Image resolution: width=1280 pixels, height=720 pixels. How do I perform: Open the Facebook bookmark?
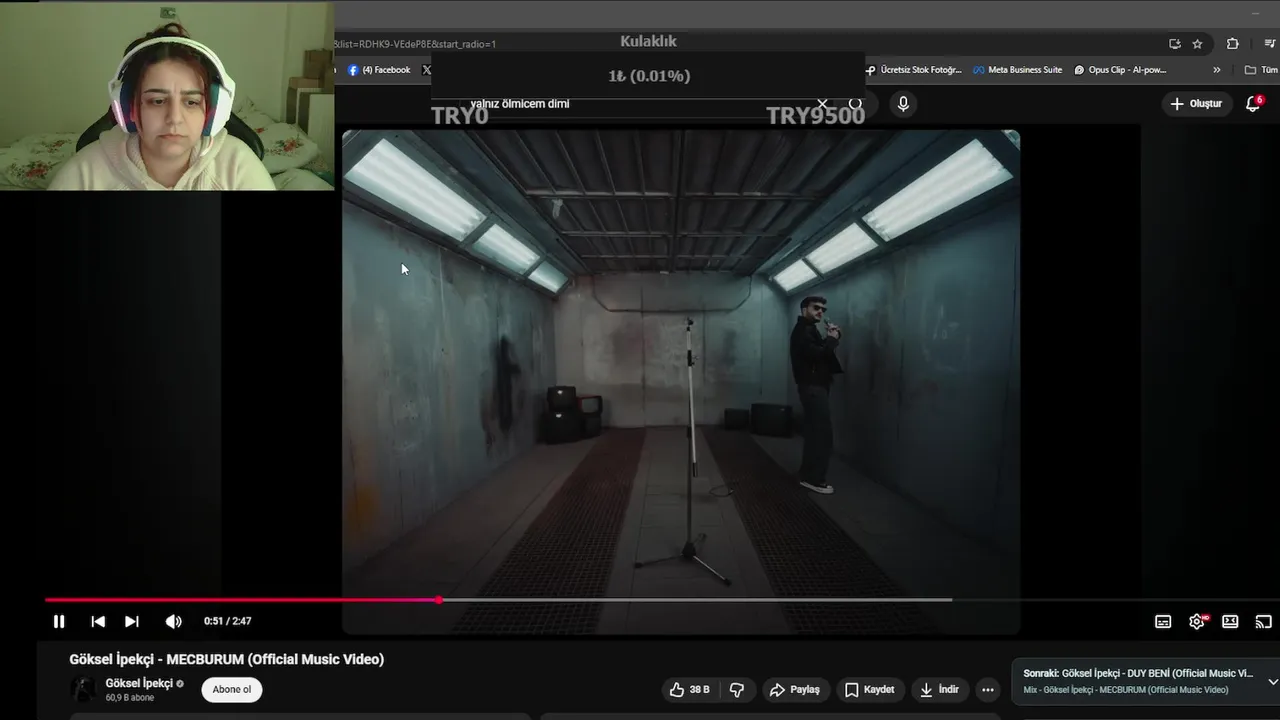coord(379,70)
